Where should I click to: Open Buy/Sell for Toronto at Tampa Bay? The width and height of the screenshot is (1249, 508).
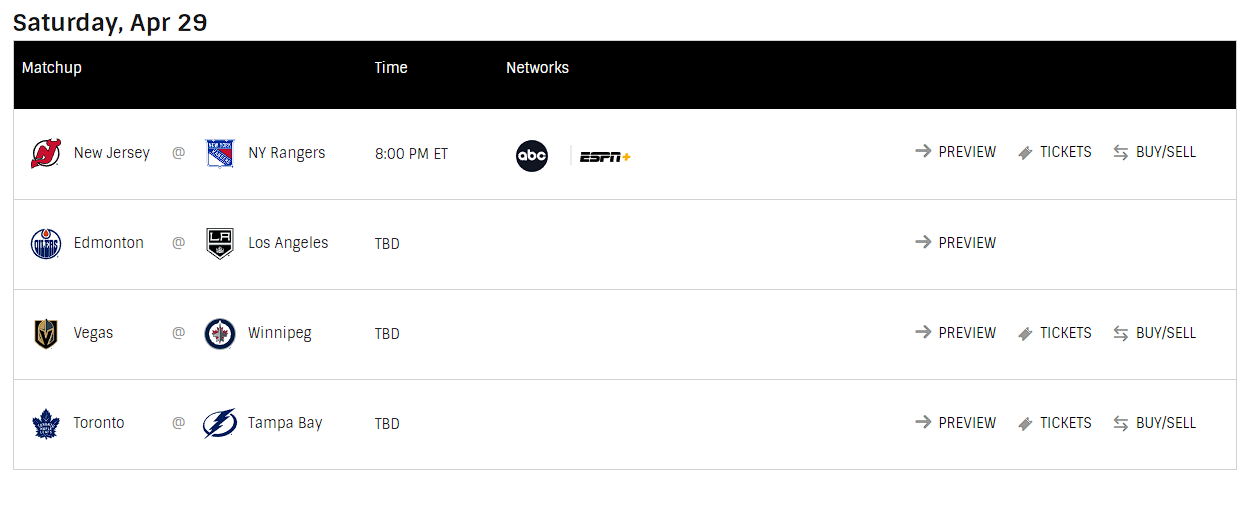[1154, 423]
